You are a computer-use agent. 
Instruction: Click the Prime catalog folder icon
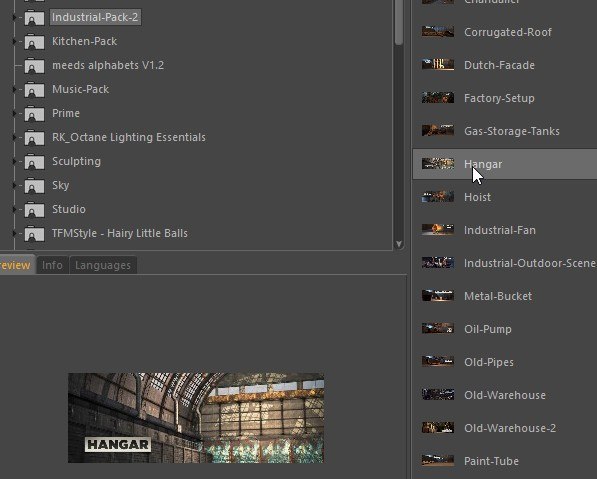(x=34, y=113)
